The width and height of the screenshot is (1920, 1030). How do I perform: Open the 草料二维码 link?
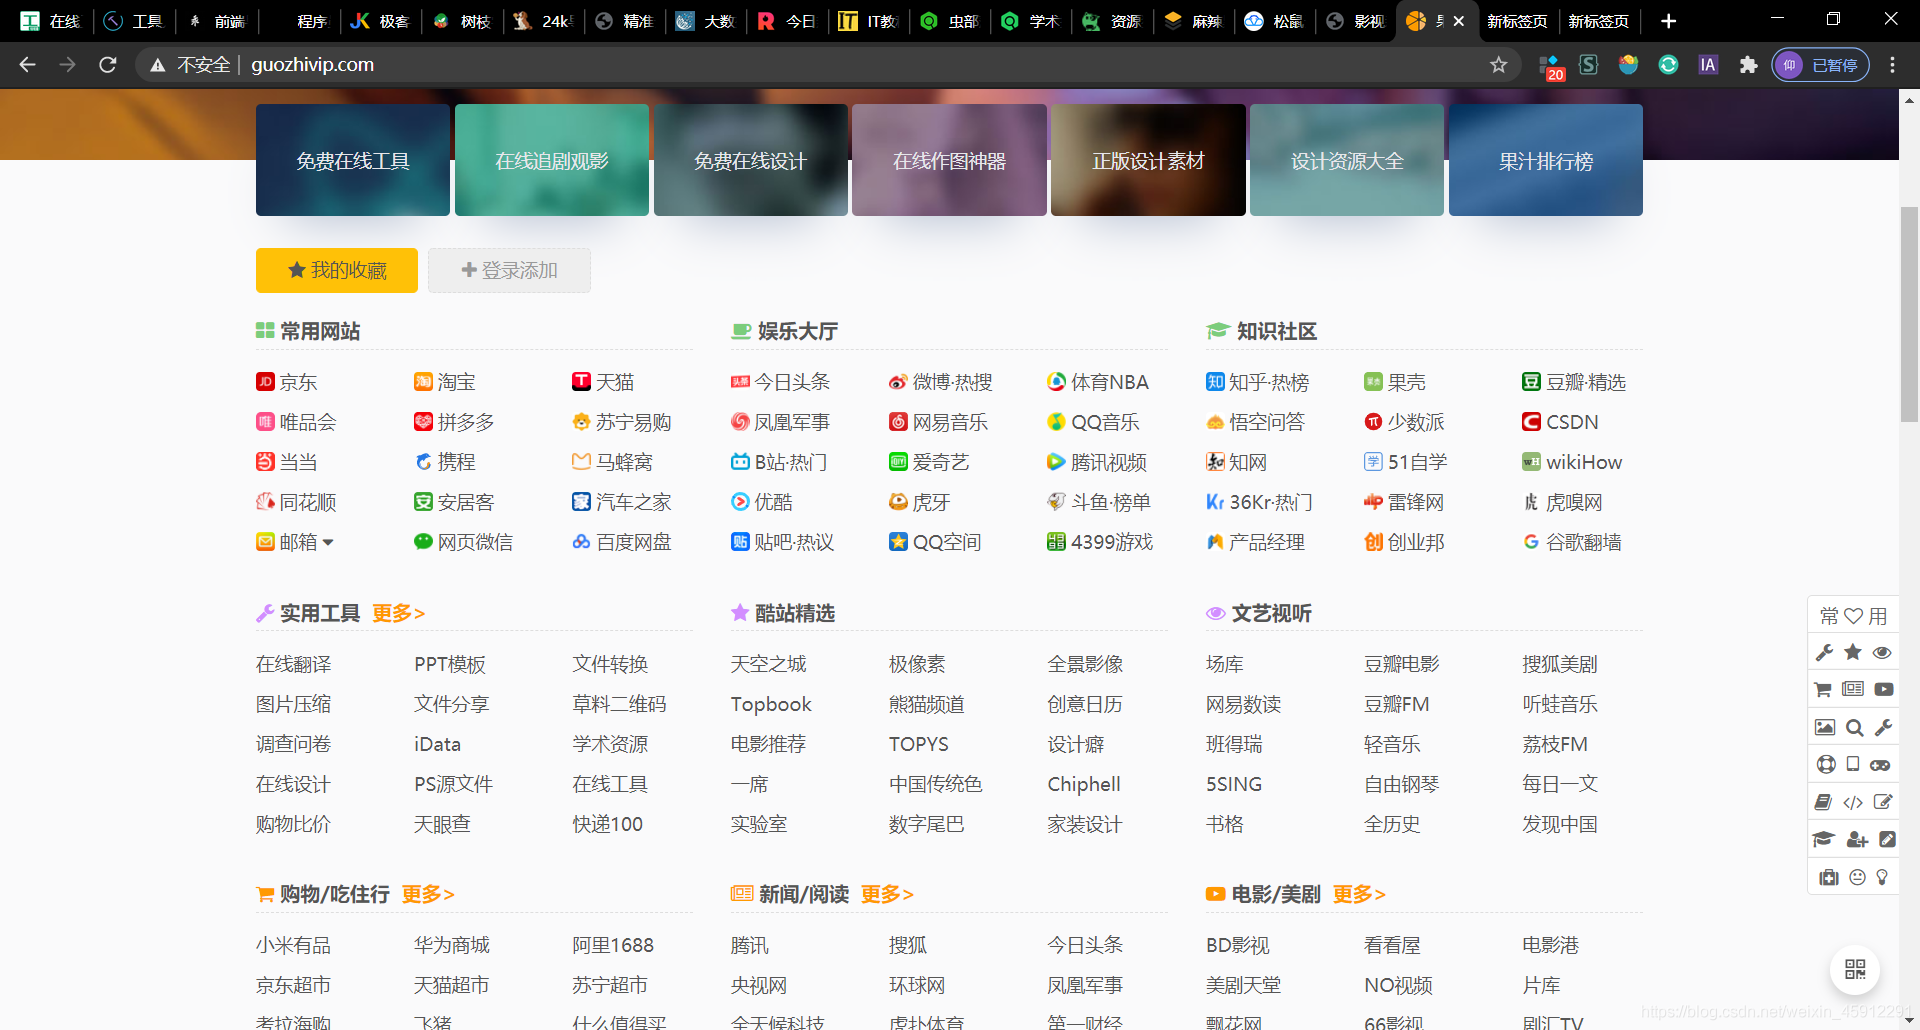point(619,704)
